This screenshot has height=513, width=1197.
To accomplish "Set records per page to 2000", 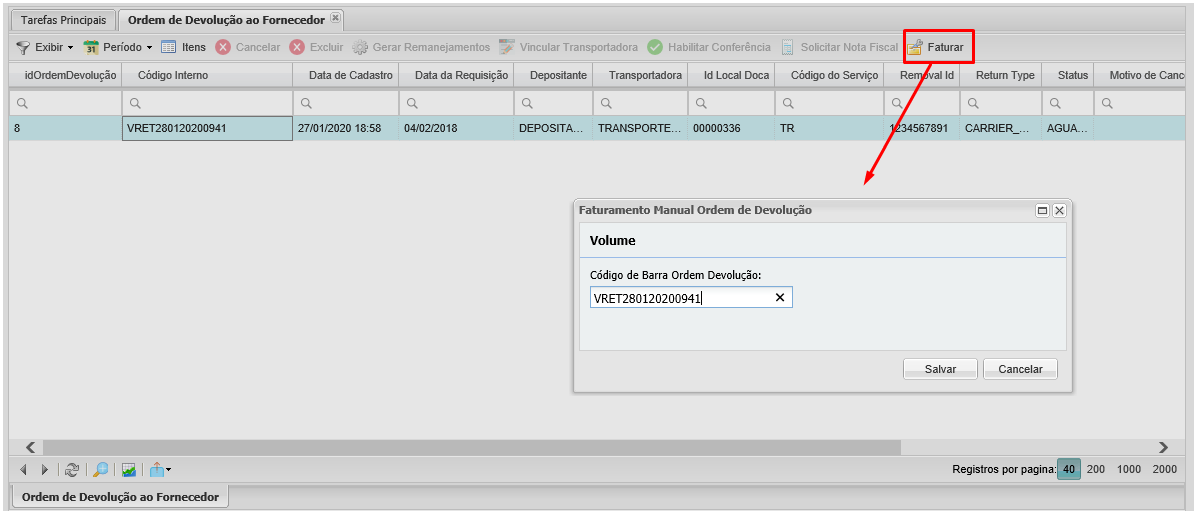I will [1164, 469].
